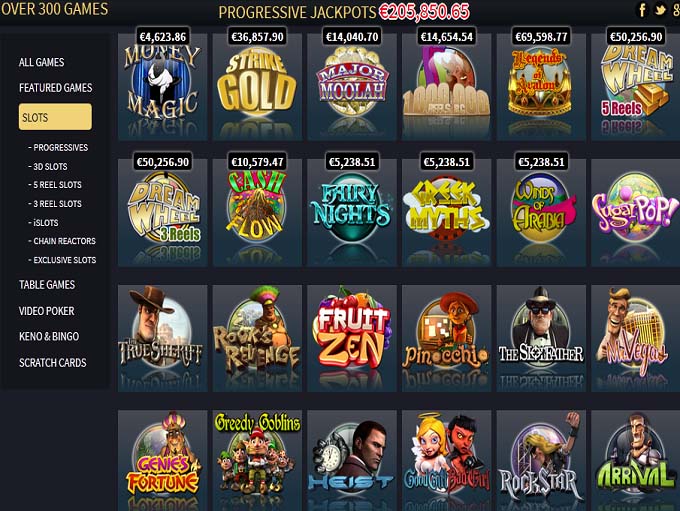680x511 pixels.
Task: Open Chain Reactors subcategory
Action: tap(62, 241)
